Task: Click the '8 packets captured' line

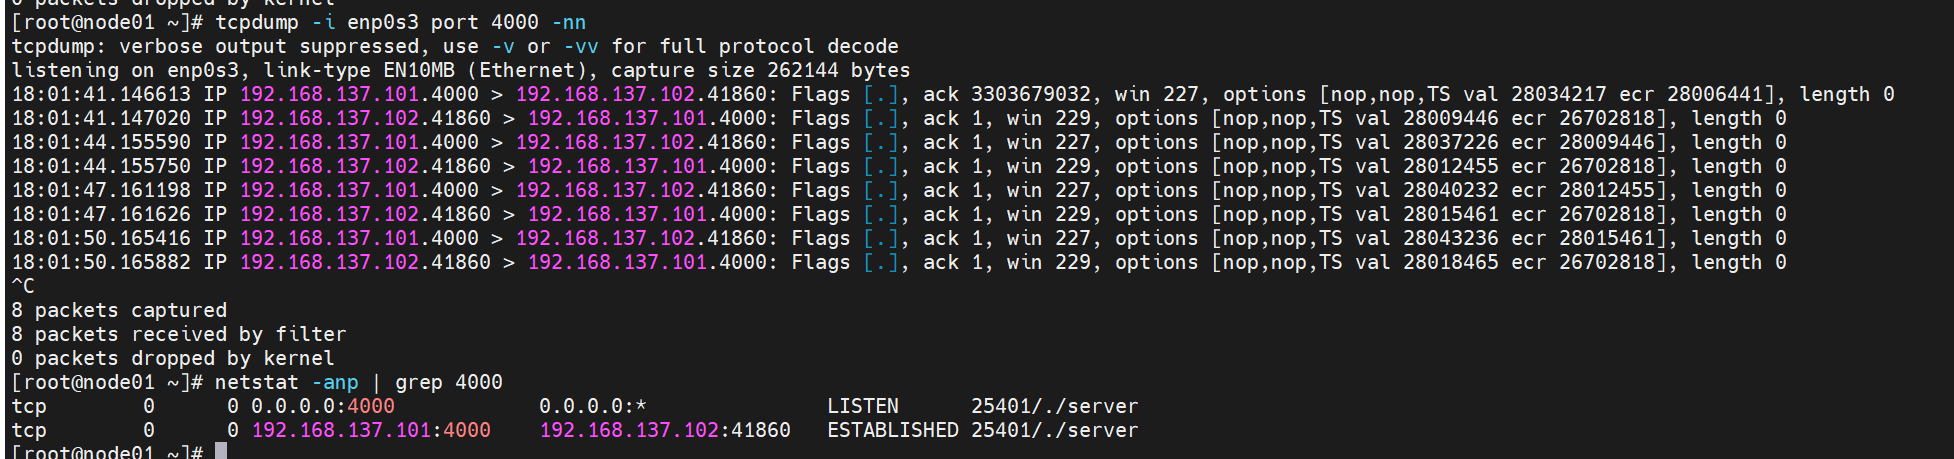Action: pyautogui.click(x=119, y=310)
